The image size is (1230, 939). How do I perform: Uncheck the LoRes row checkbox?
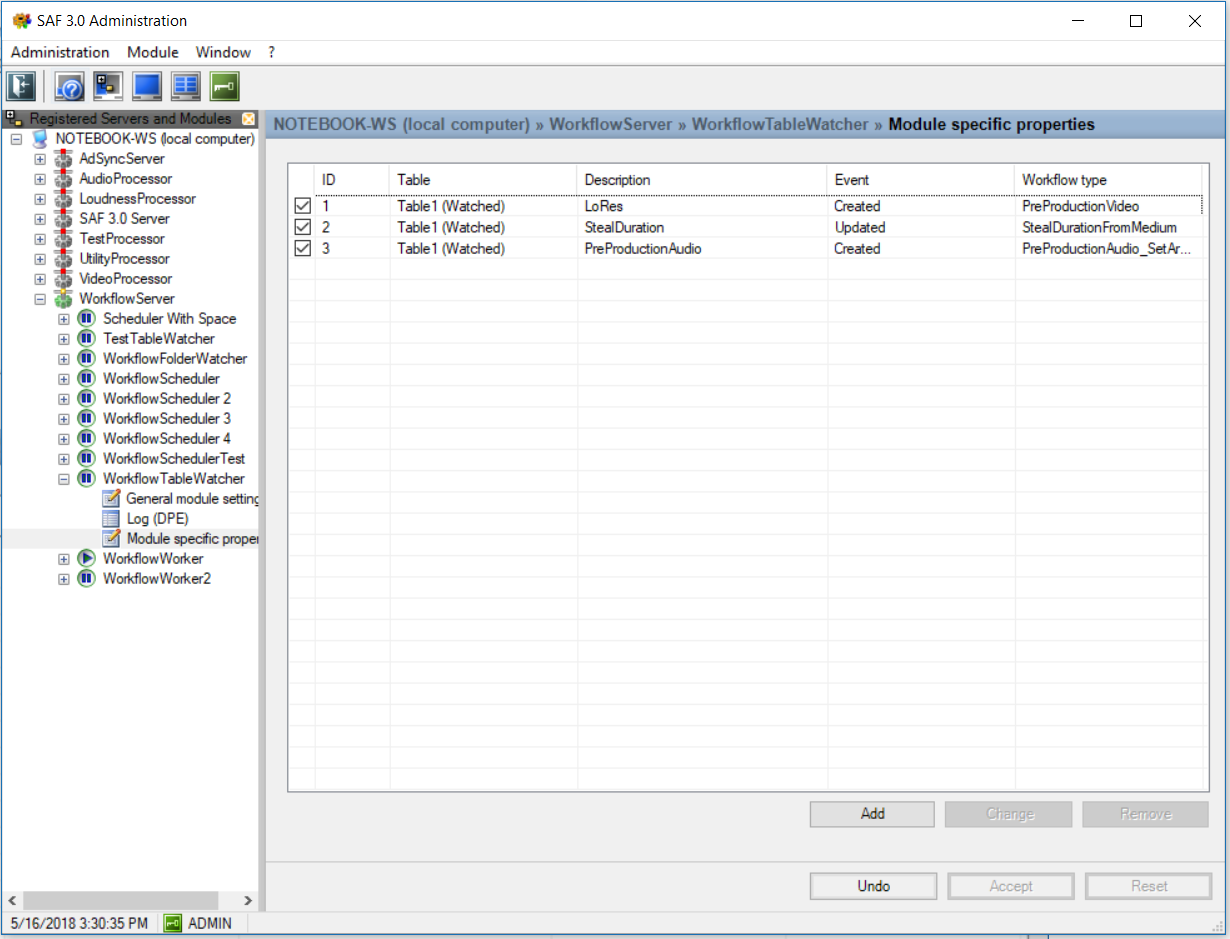303,206
